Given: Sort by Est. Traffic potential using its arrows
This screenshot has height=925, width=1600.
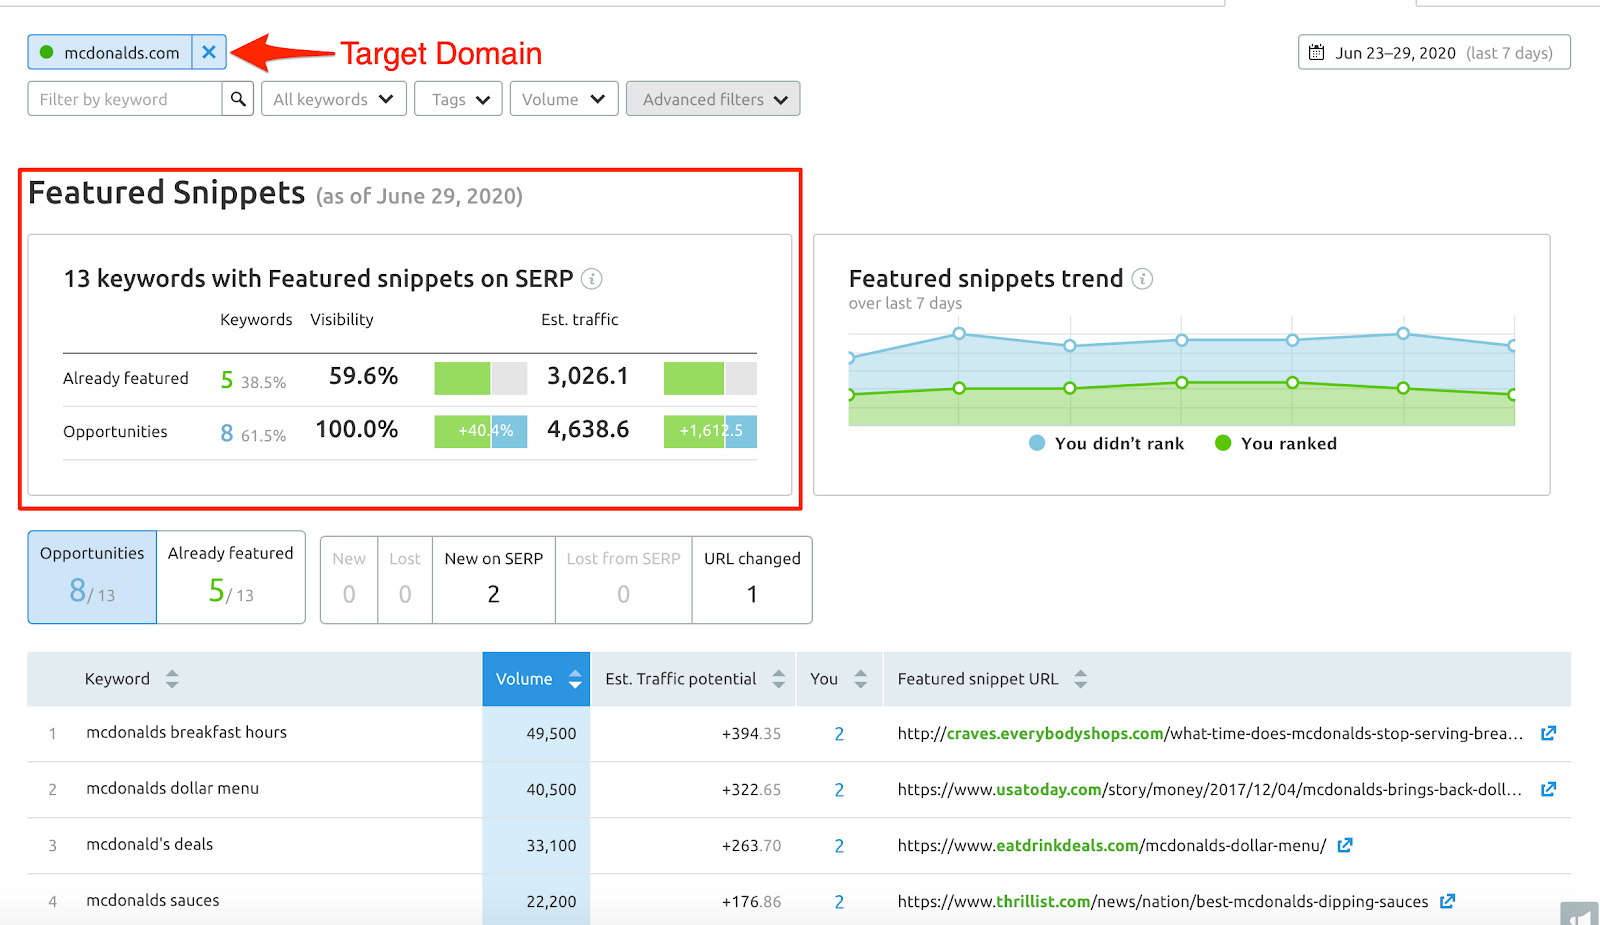Looking at the screenshot, I should (779, 679).
